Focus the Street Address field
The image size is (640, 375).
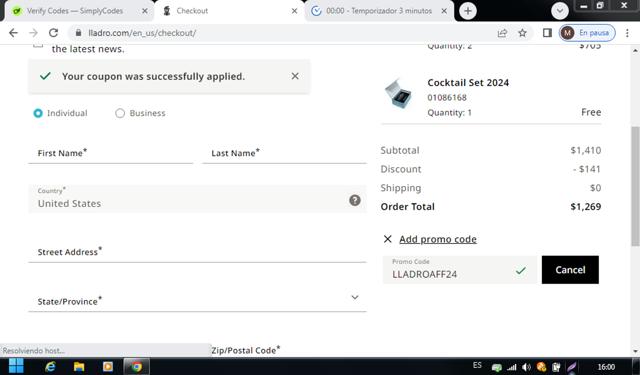coord(197,252)
